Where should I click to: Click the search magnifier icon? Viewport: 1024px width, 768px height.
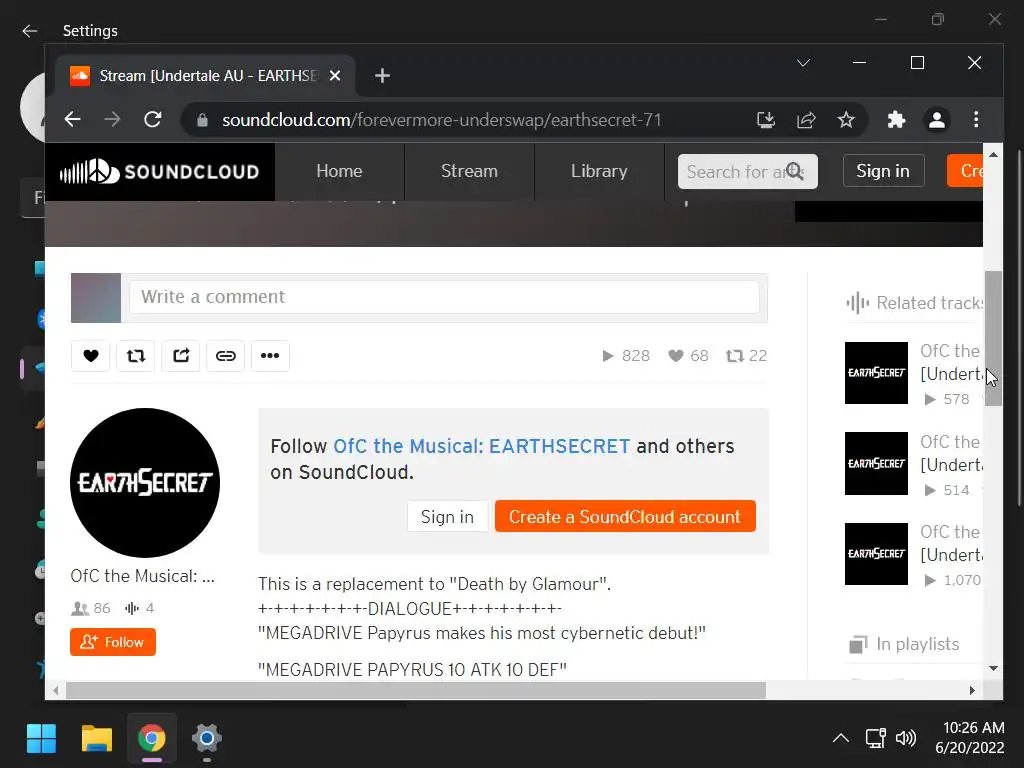pos(795,171)
